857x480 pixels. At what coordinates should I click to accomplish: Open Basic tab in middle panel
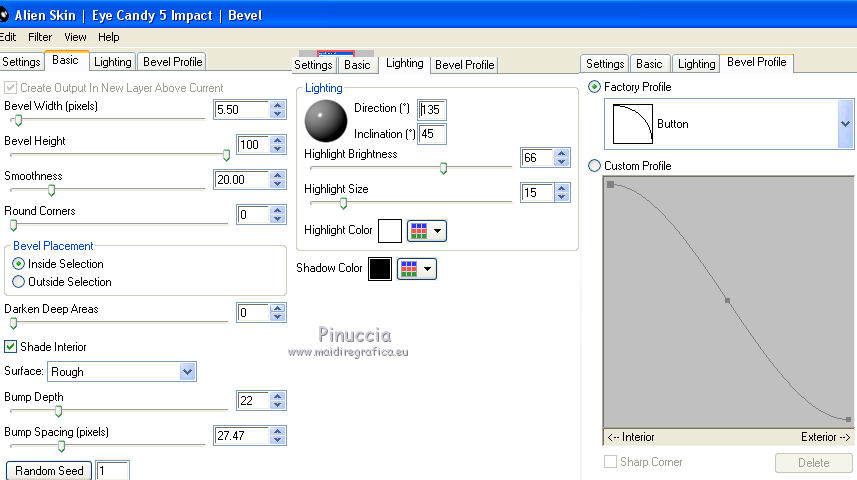click(357, 65)
